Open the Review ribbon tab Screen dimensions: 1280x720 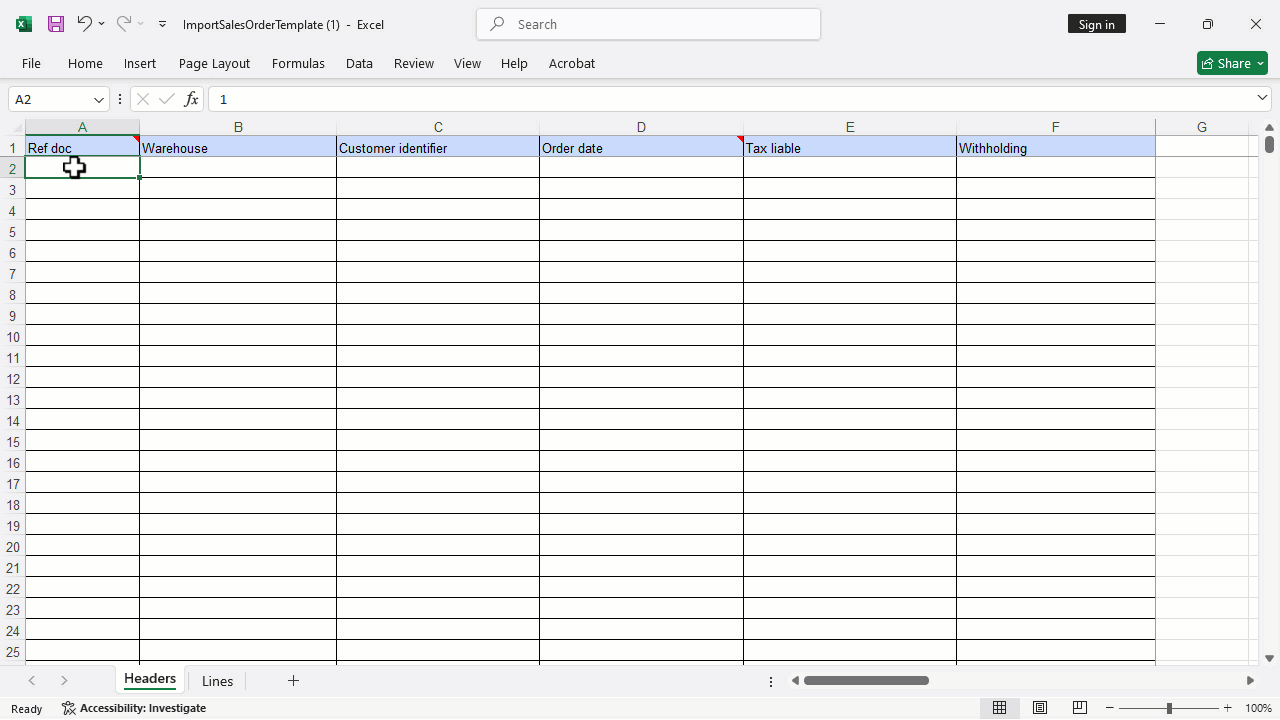click(414, 63)
